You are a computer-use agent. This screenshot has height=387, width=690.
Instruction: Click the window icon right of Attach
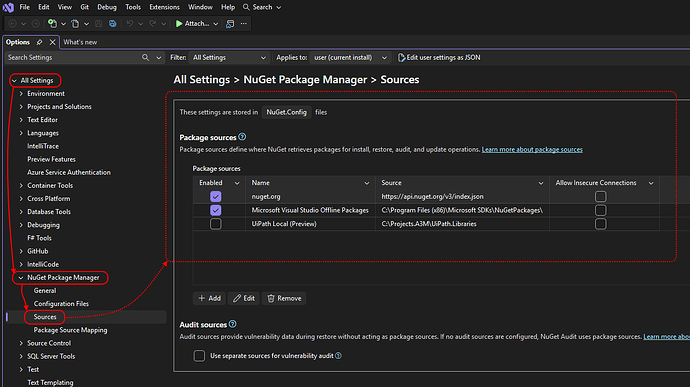pyautogui.click(x=230, y=24)
